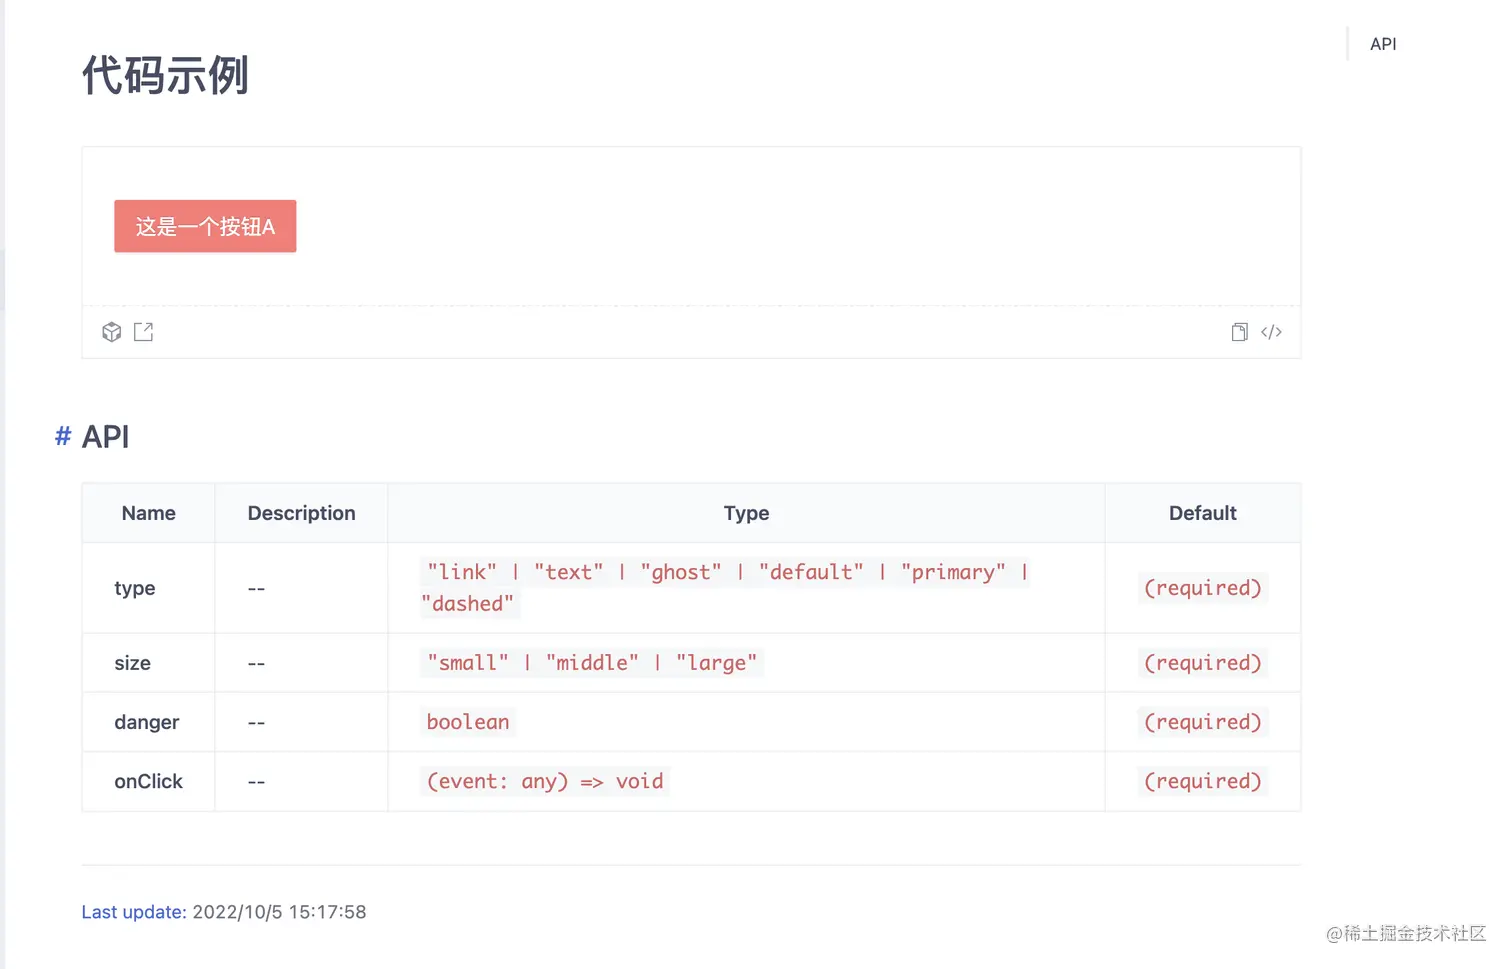Click the Last update label
Screen dimensions: 1512x969
pyautogui.click(x=134, y=912)
